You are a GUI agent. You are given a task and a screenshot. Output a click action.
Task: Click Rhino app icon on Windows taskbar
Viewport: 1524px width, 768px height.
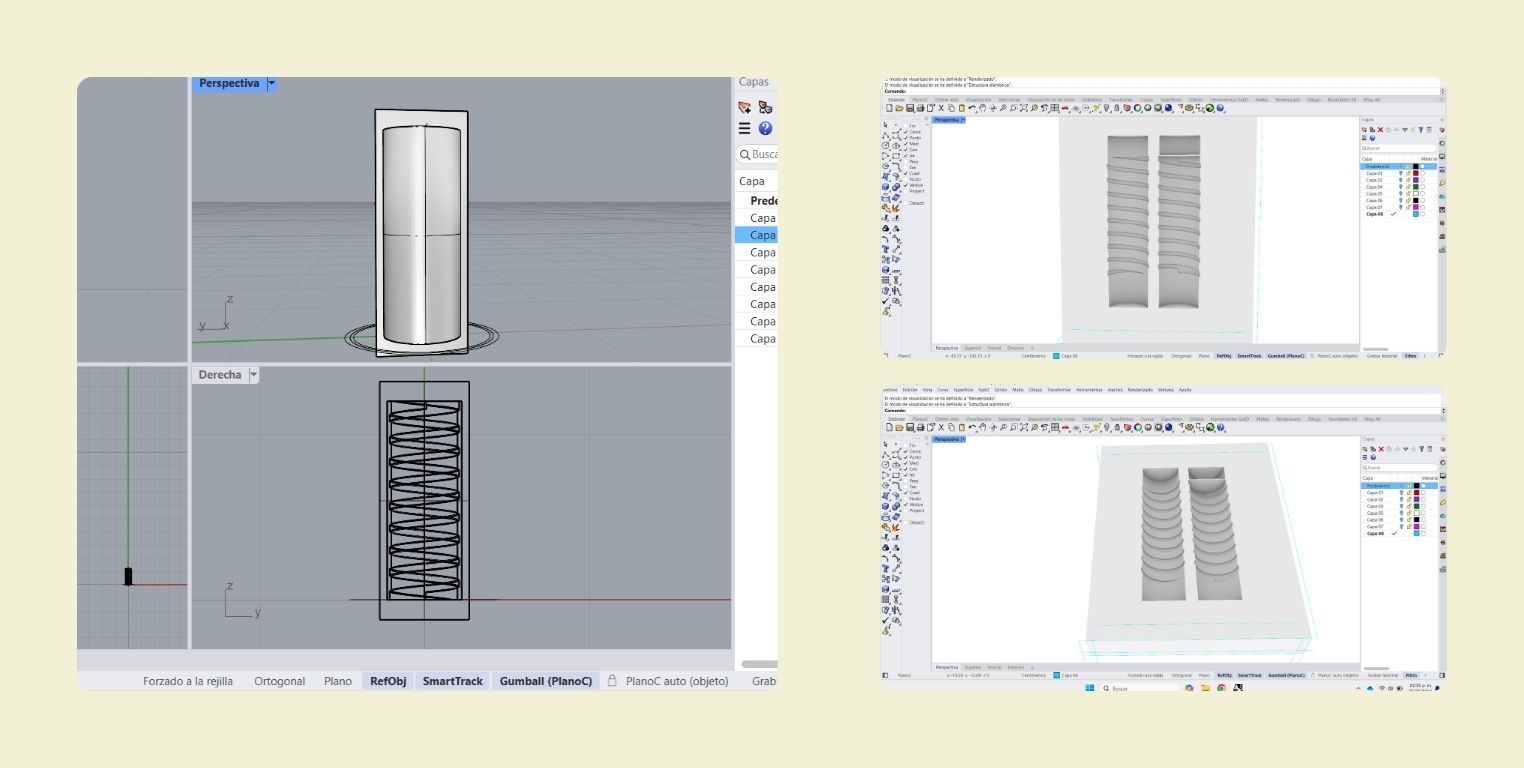[1238, 688]
